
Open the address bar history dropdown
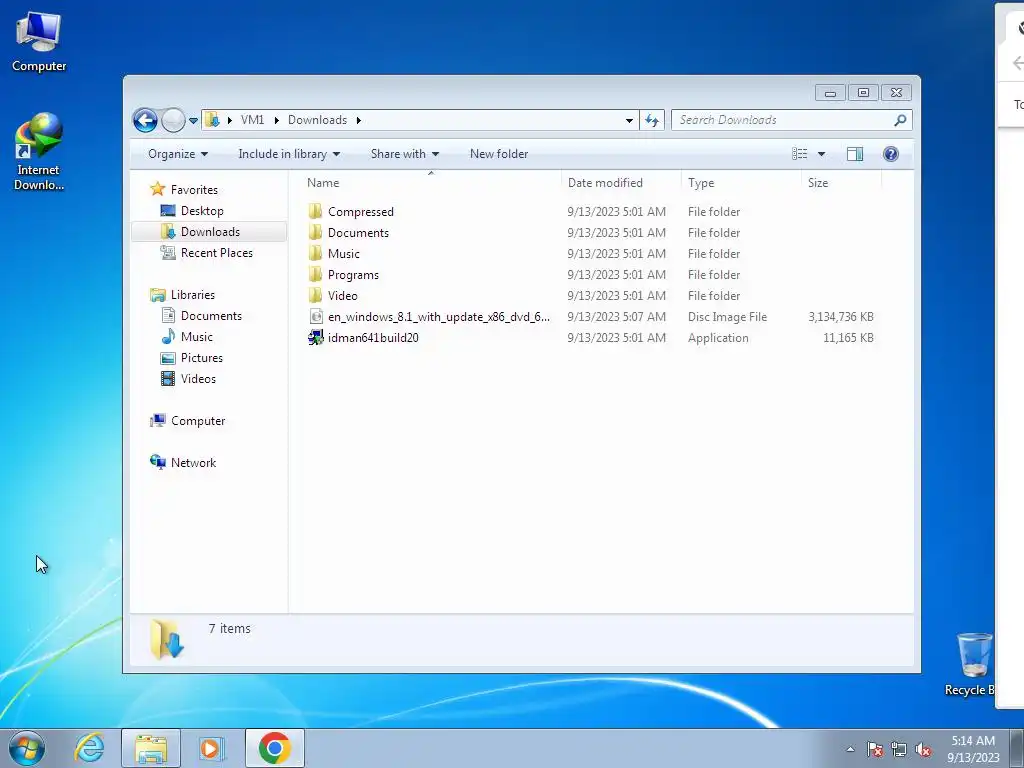(629, 120)
